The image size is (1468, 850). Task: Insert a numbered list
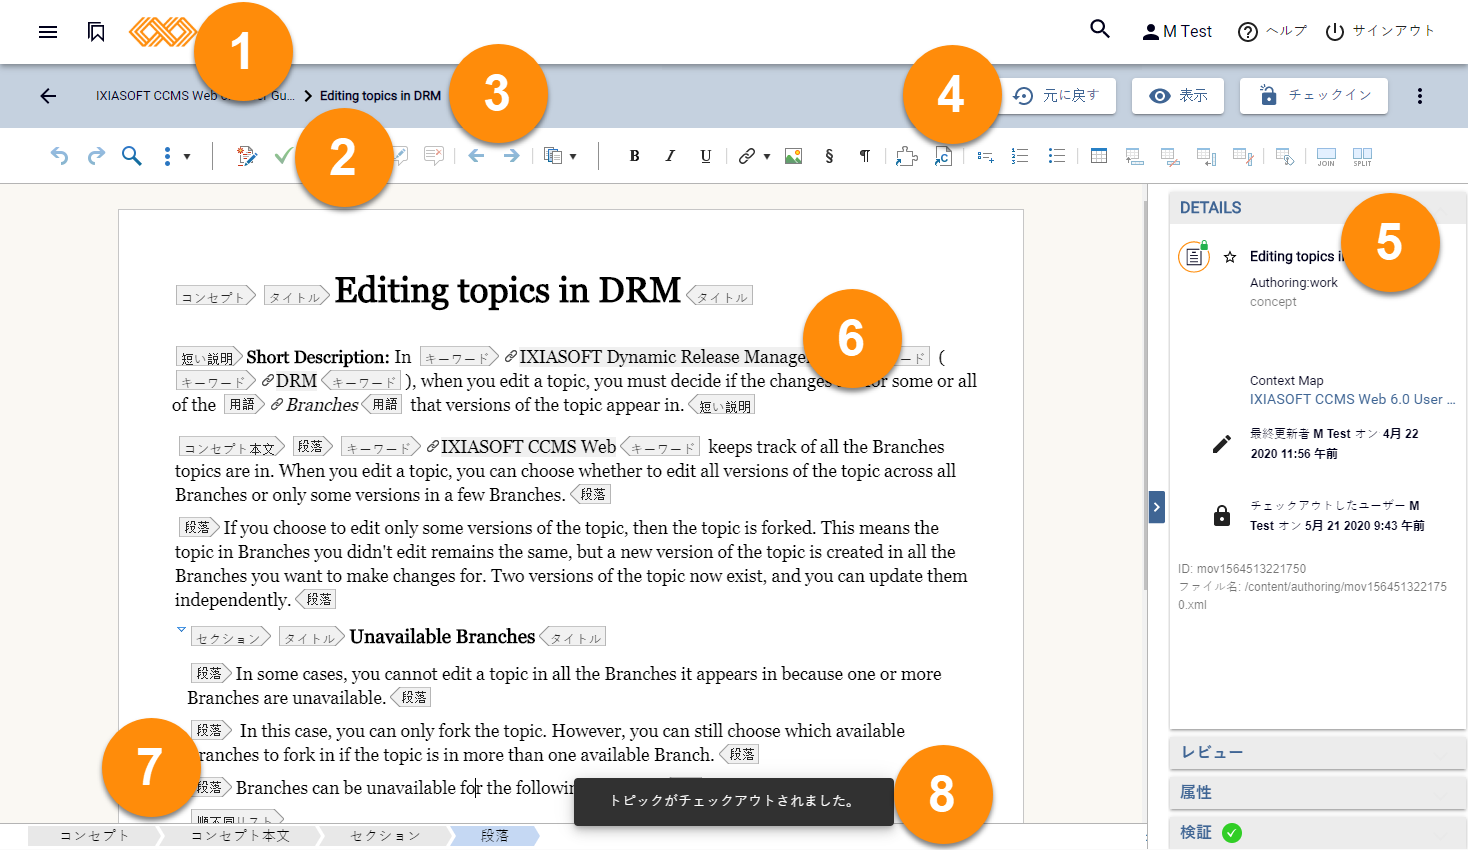1020,156
